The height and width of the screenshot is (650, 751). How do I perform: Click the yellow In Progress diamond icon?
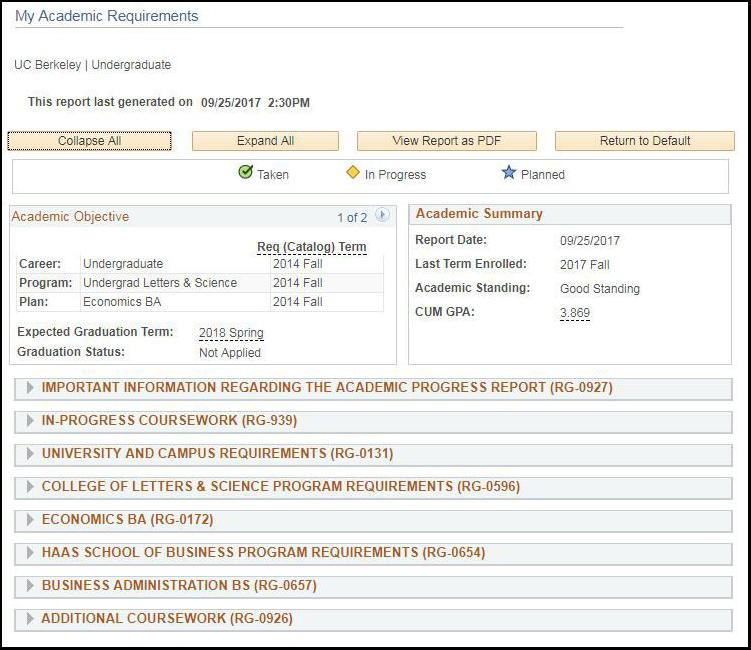tap(353, 172)
